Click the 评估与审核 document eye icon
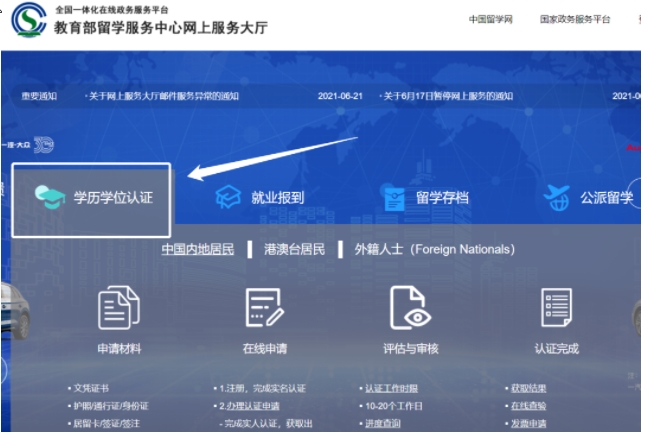Image resolution: width=646 pixels, height=433 pixels. (410, 308)
